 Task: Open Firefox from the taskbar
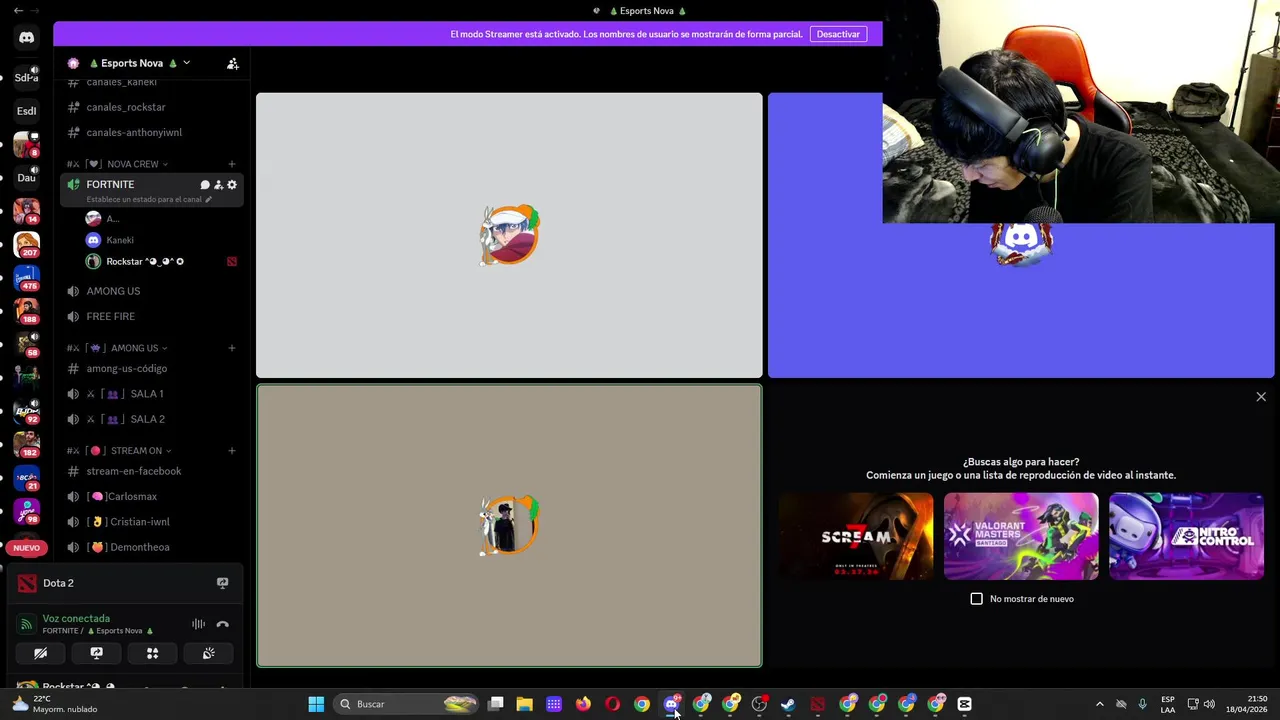pos(583,704)
